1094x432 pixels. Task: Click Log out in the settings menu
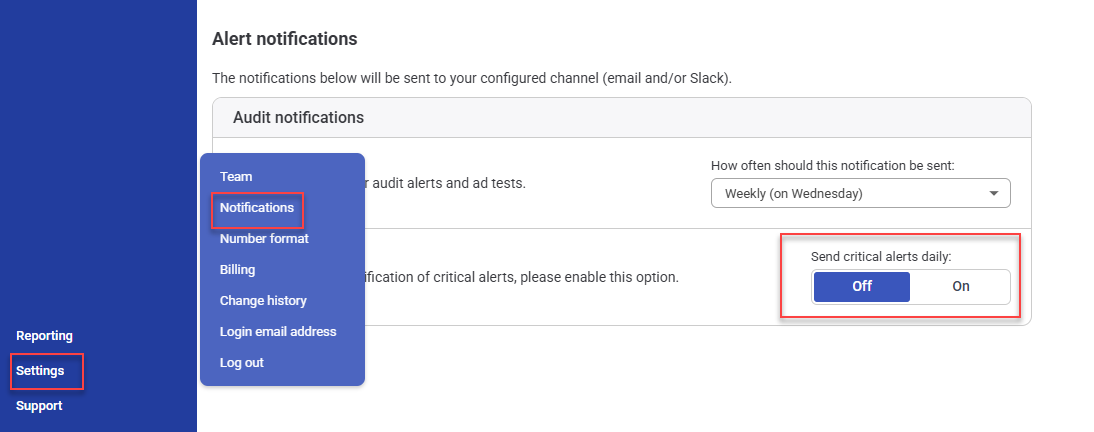[242, 363]
